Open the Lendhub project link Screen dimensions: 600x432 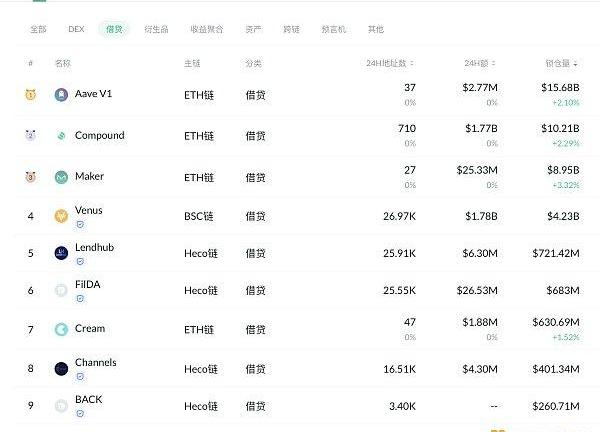pos(95,246)
